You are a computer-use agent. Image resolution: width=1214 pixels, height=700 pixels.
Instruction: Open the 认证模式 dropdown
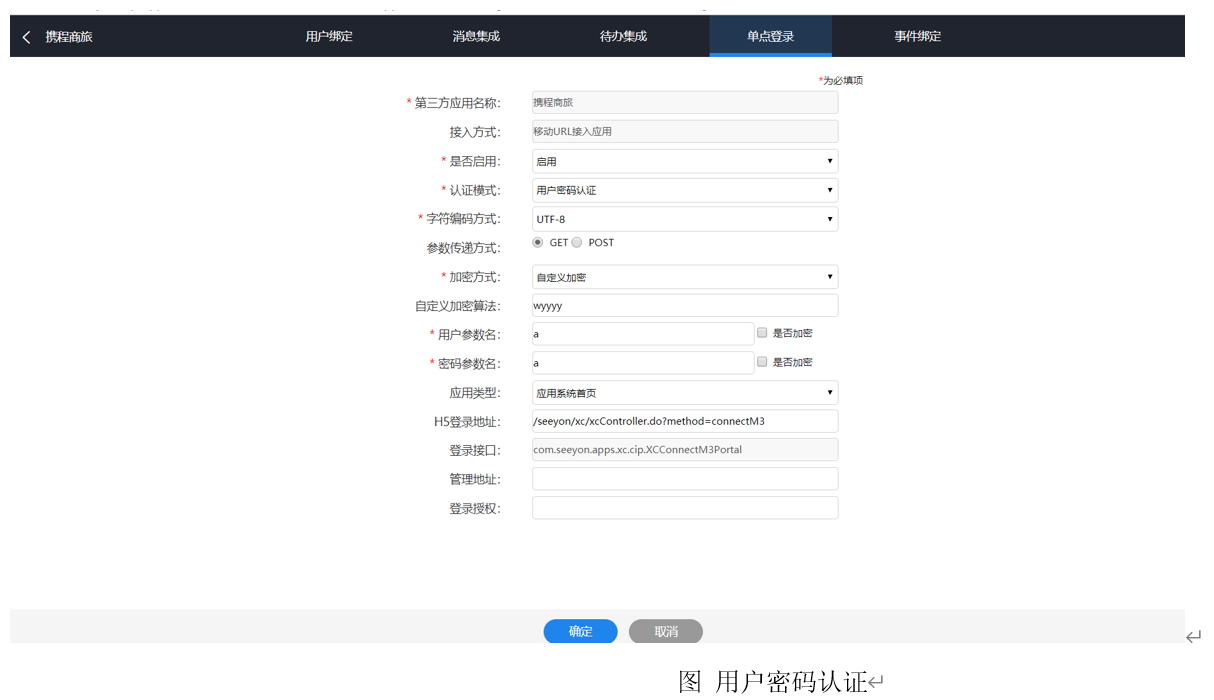(x=684, y=190)
